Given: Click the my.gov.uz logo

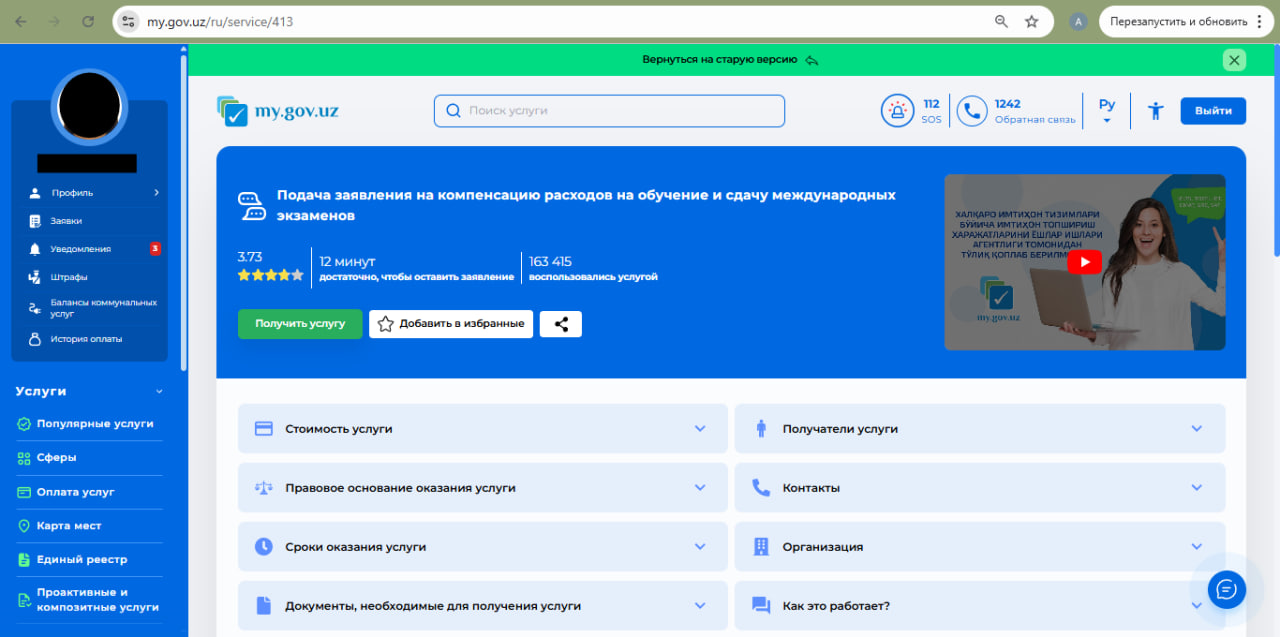Looking at the screenshot, I should [x=278, y=111].
